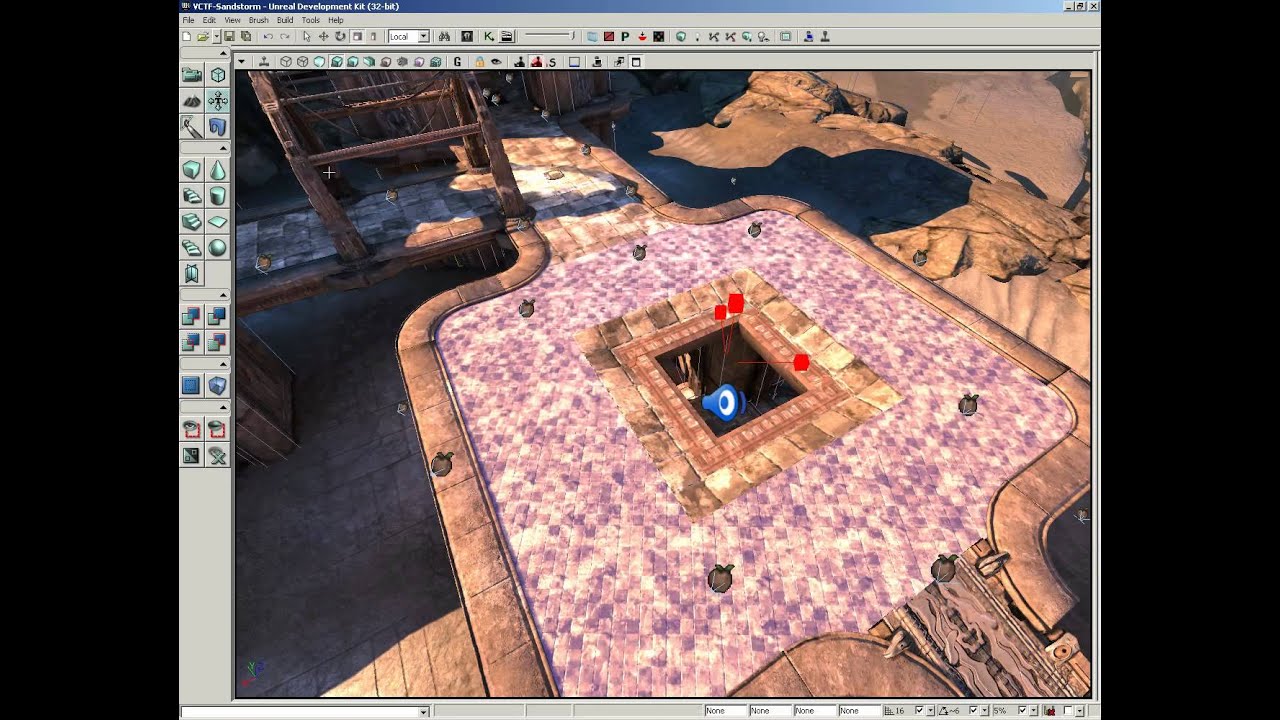Screen dimensions: 1280x720
Task: Toggle Game View 'G' button
Action: [457, 62]
